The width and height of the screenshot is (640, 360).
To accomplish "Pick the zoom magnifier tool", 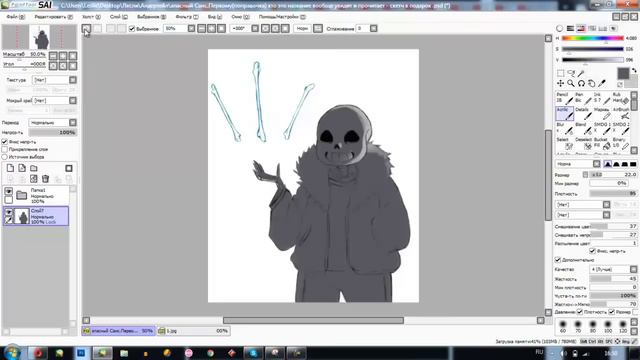I will 571,83.
